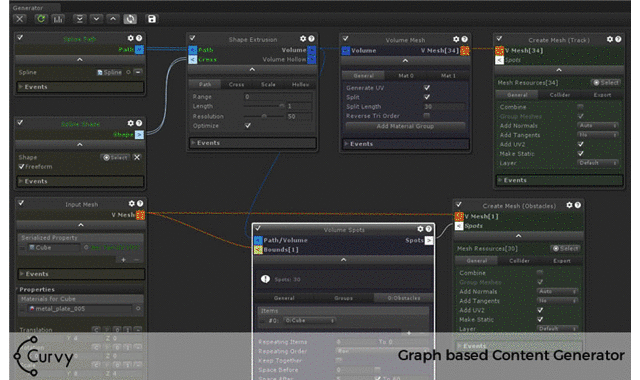Toggle the Shape Extrusion module enabled checkbox
Image resolution: width=640 pixels, height=380 pixels.
point(192,38)
